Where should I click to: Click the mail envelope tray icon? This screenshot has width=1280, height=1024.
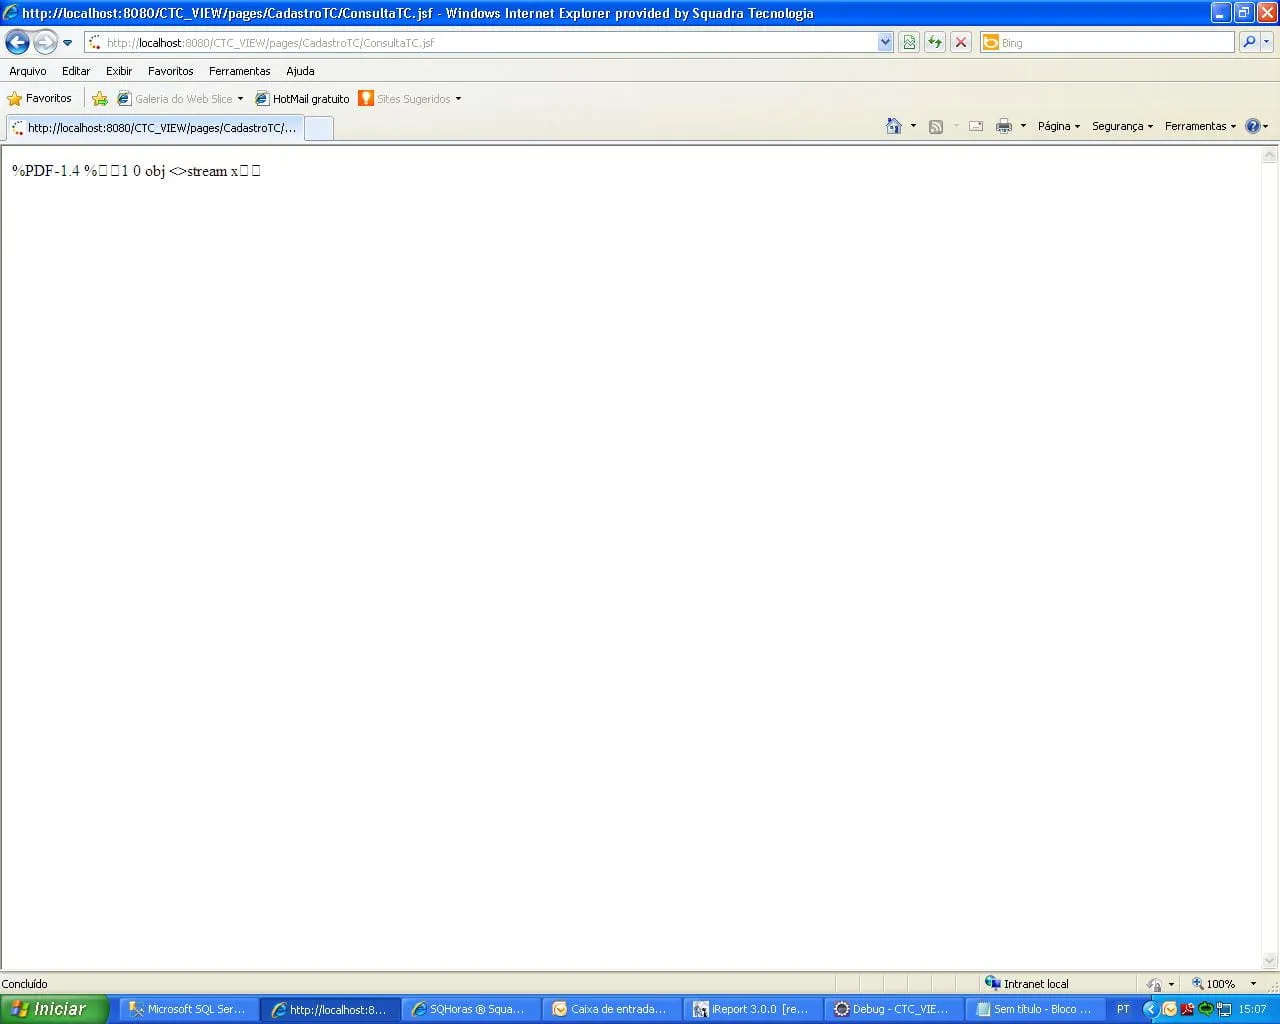click(1170, 1009)
